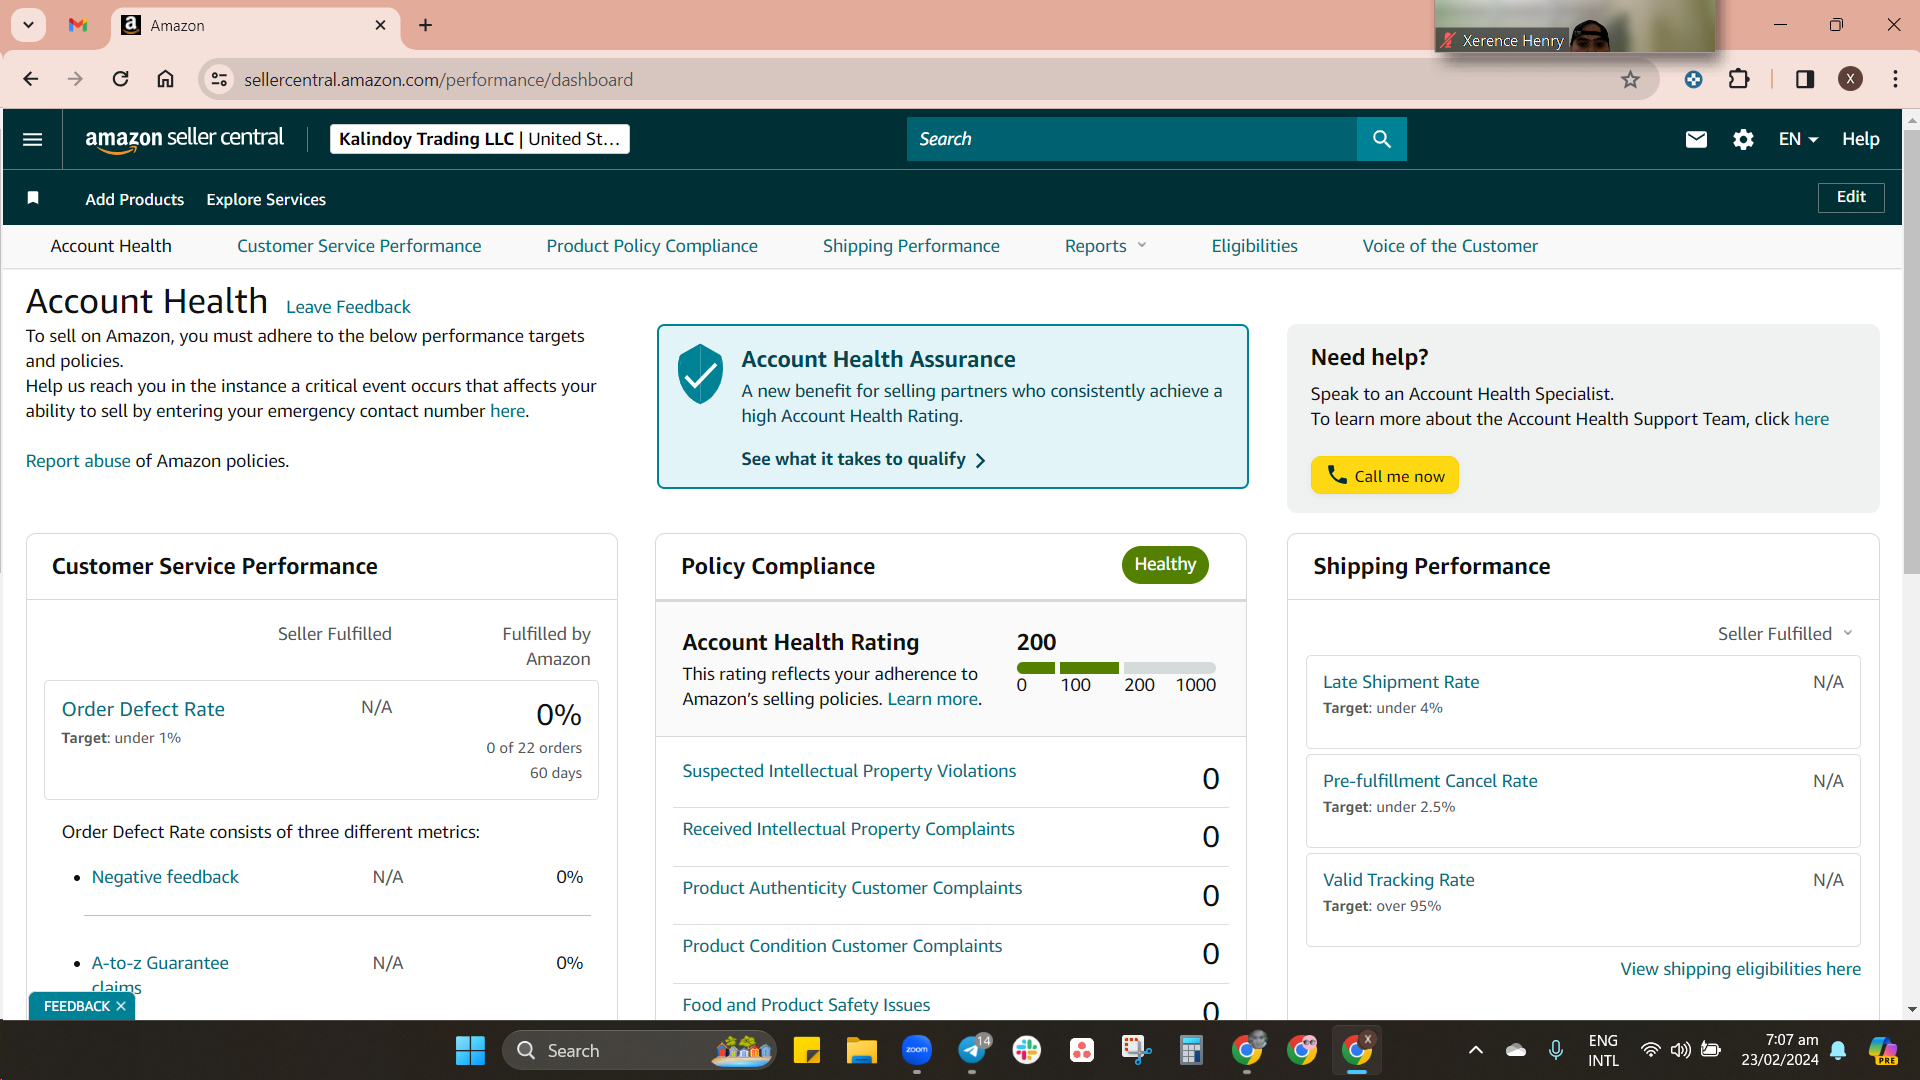Open a new browser tab

coord(426,25)
